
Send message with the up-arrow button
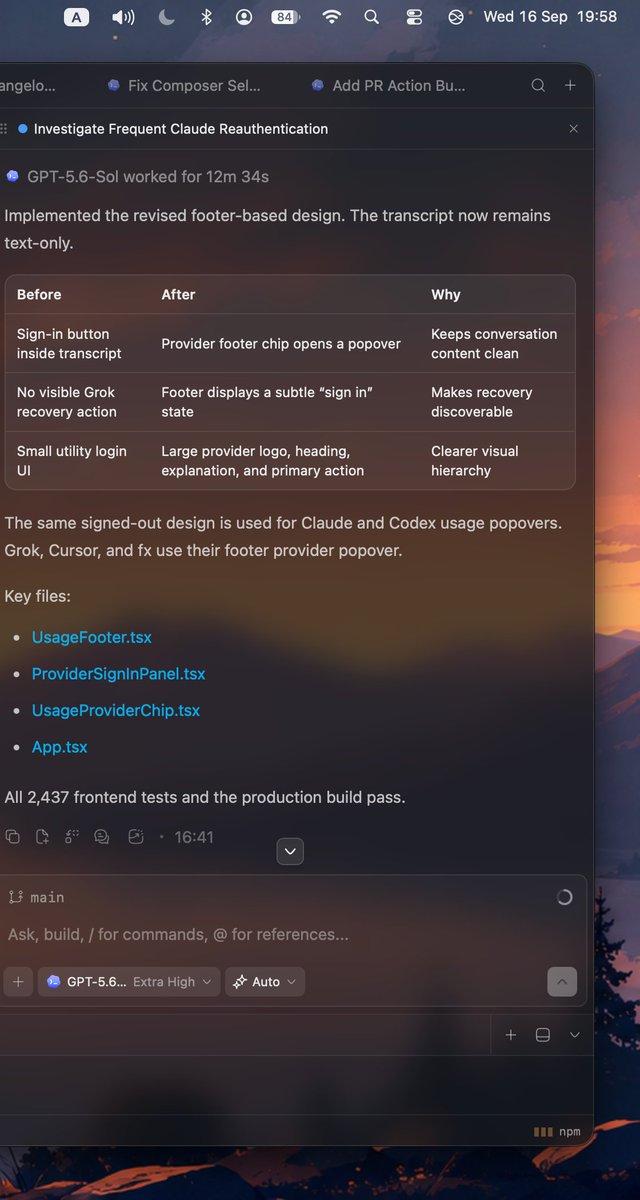[x=562, y=982]
